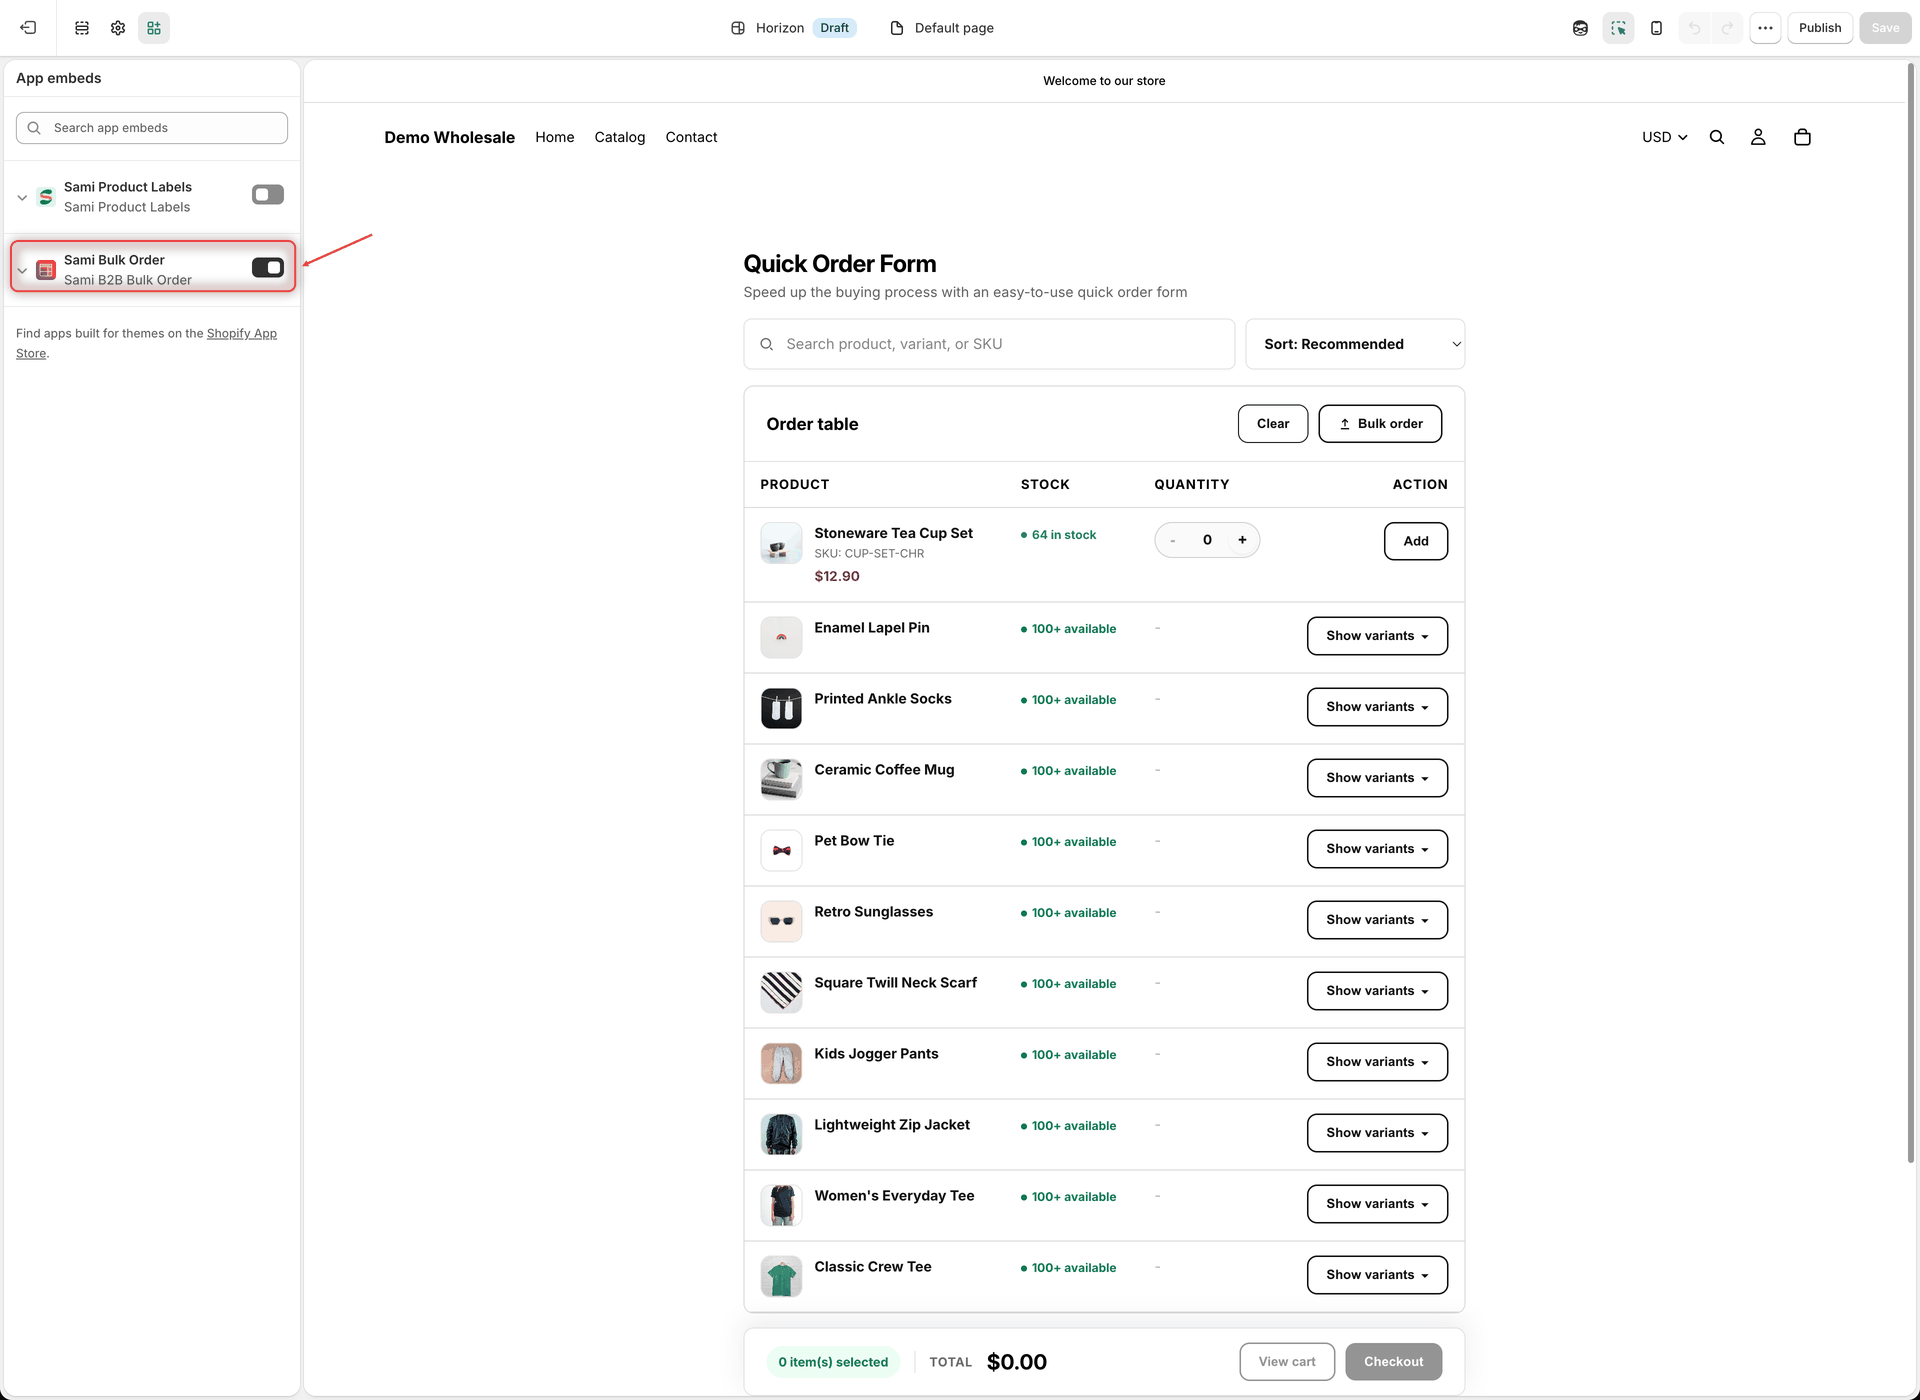Open the shopping cart bag icon
The height and width of the screenshot is (1400, 1920).
(x=1802, y=137)
